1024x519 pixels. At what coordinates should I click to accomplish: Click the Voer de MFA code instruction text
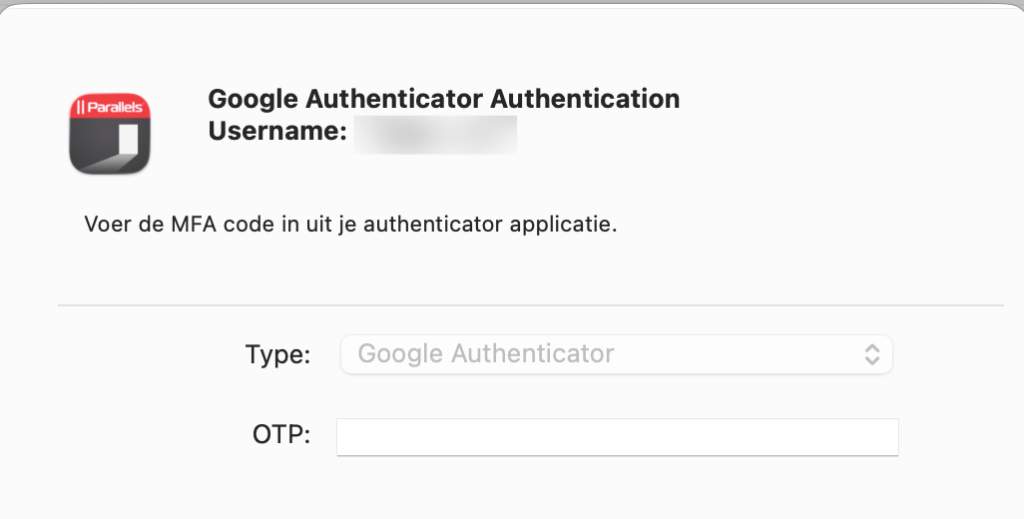tap(350, 223)
